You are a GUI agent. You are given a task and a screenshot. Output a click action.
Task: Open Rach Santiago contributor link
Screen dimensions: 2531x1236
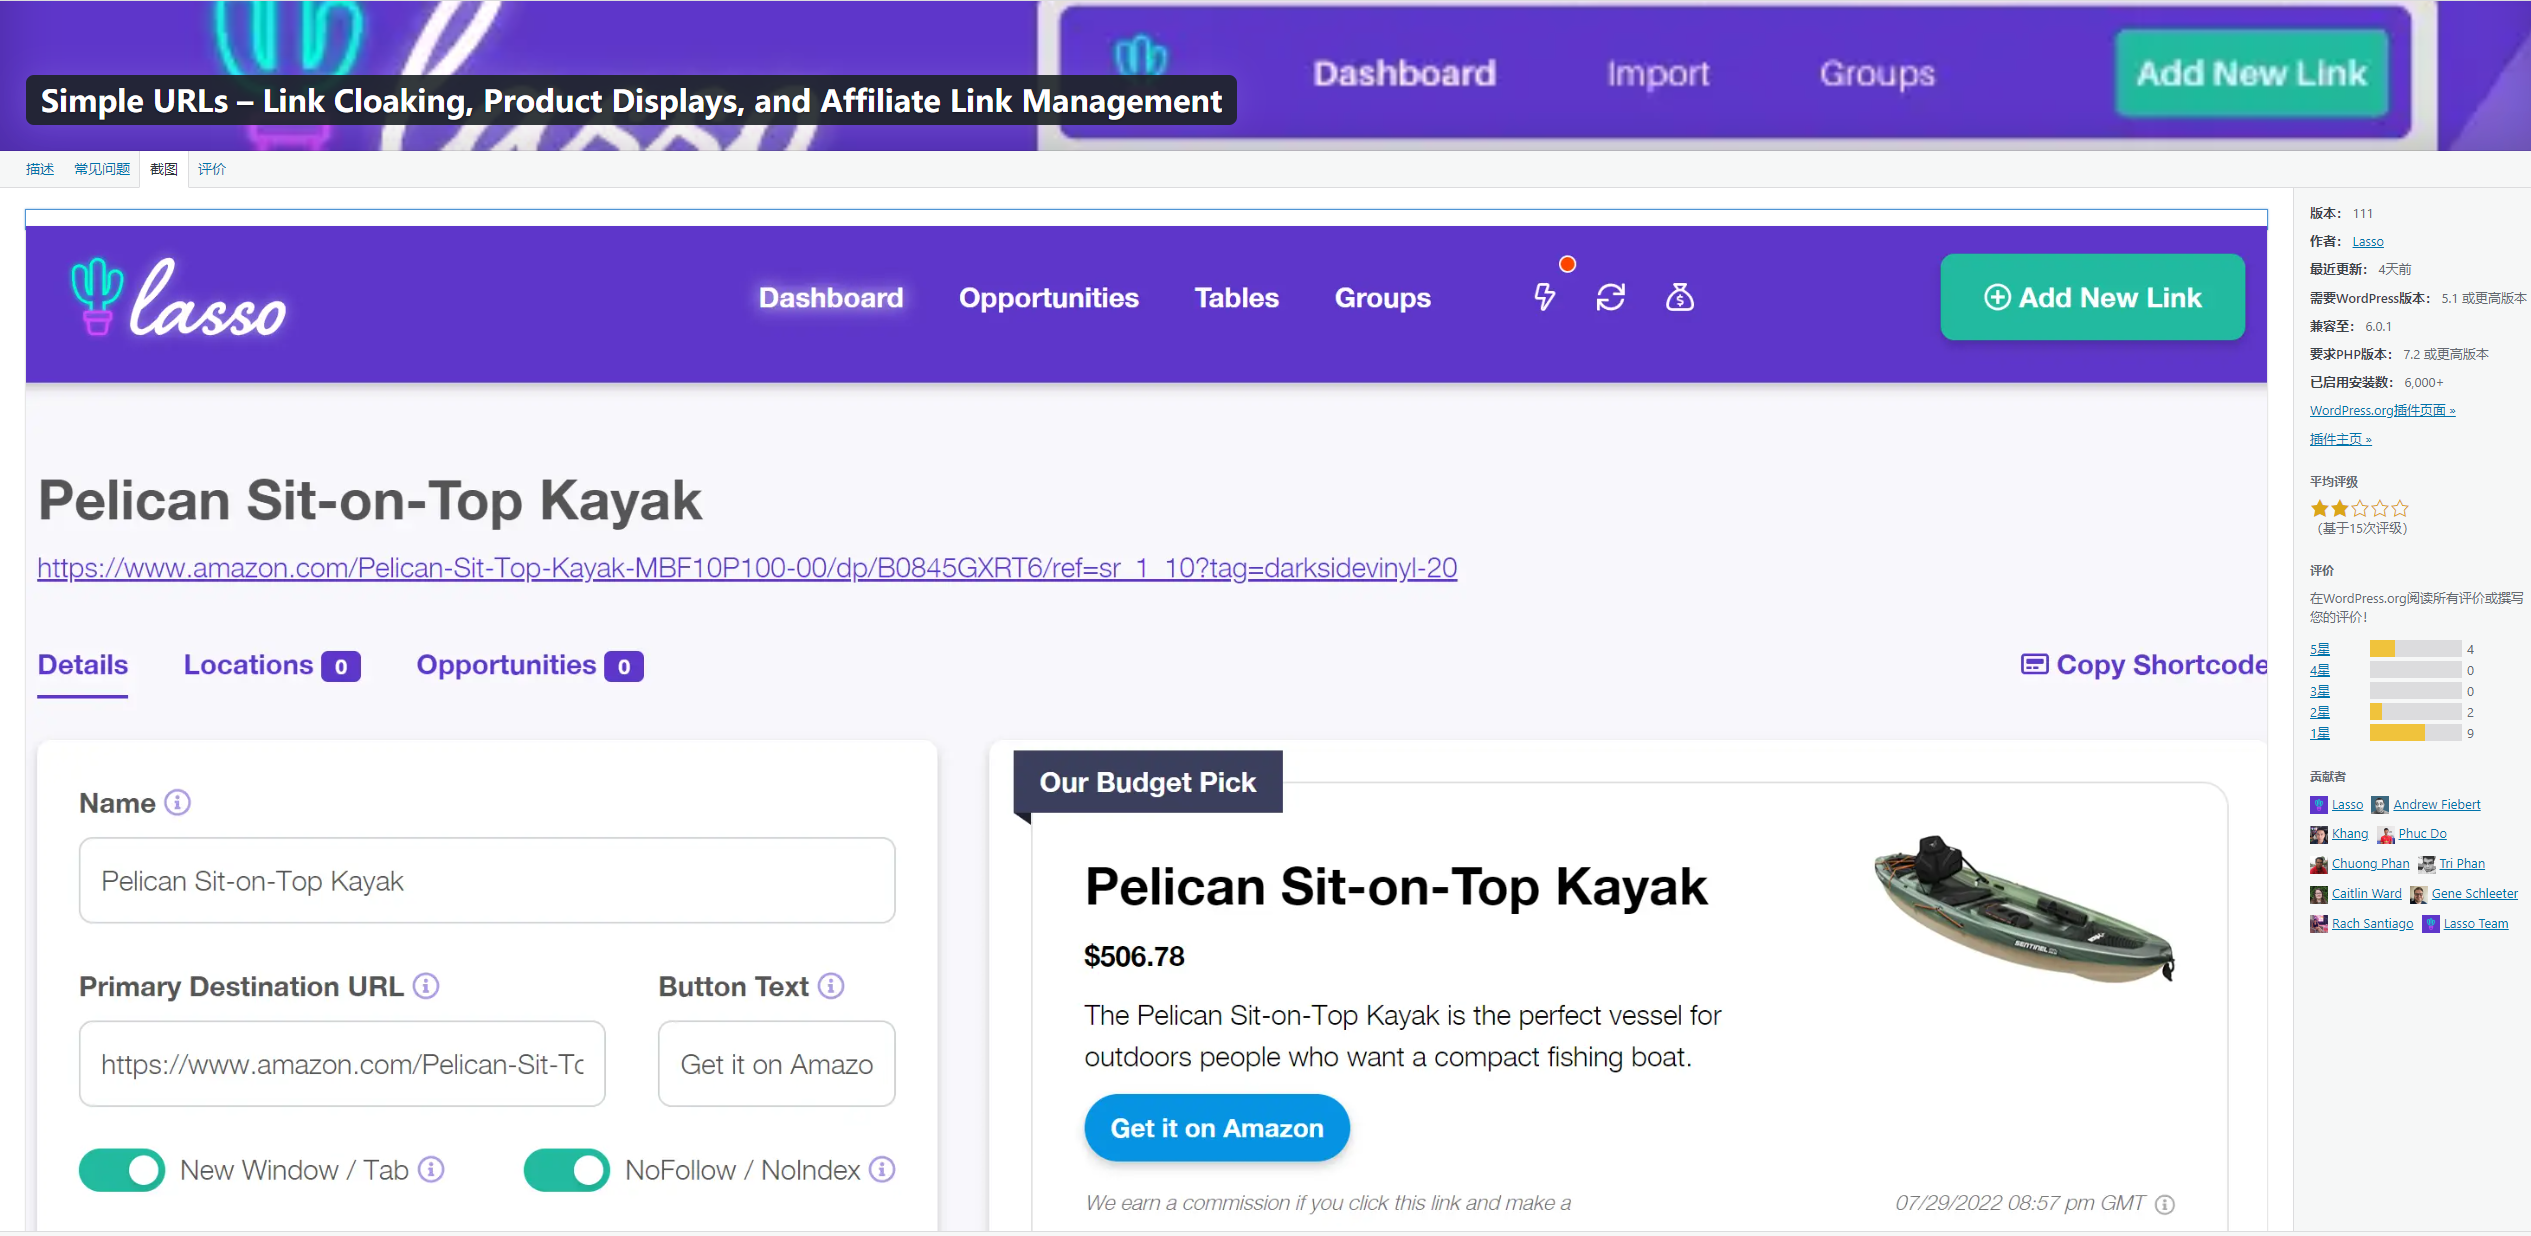coord(2372,924)
